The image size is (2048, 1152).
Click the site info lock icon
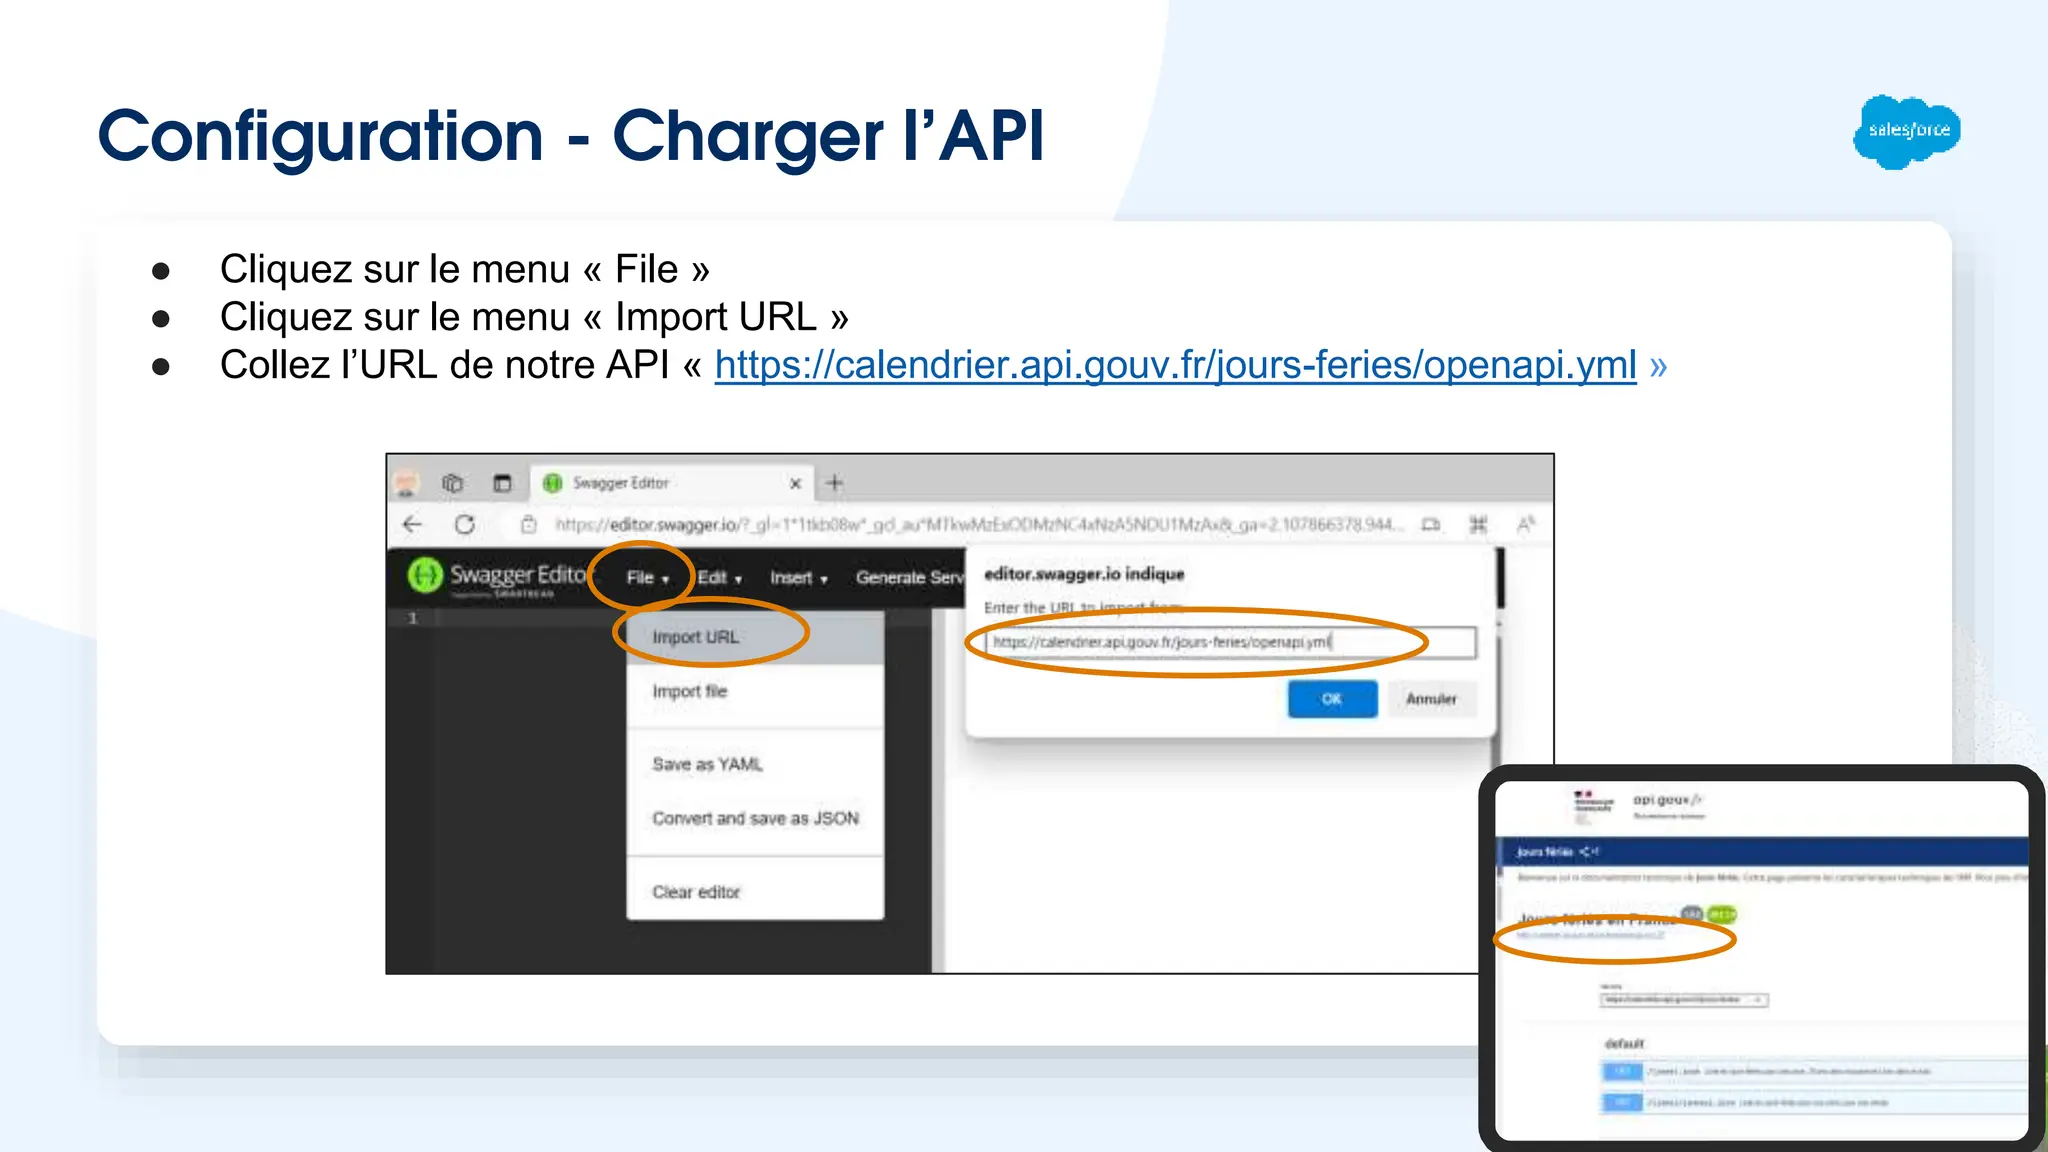(528, 525)
